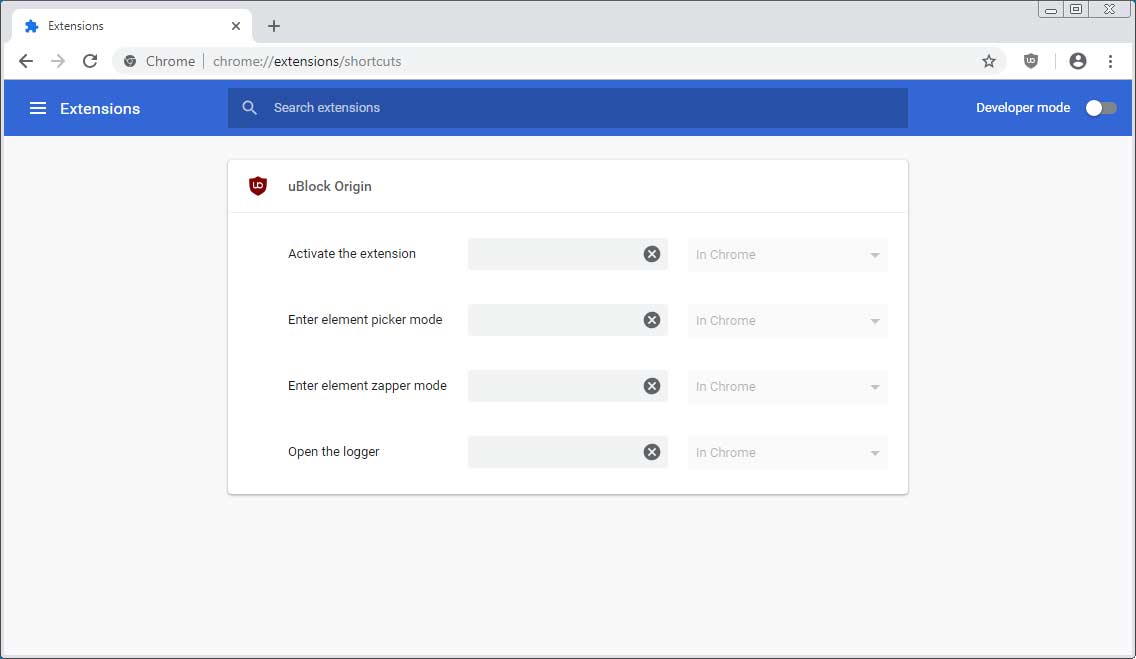Screen dimensions: 1136x659
Task: Toggle Developer mode switch
Action: [x=1101, y=108]
